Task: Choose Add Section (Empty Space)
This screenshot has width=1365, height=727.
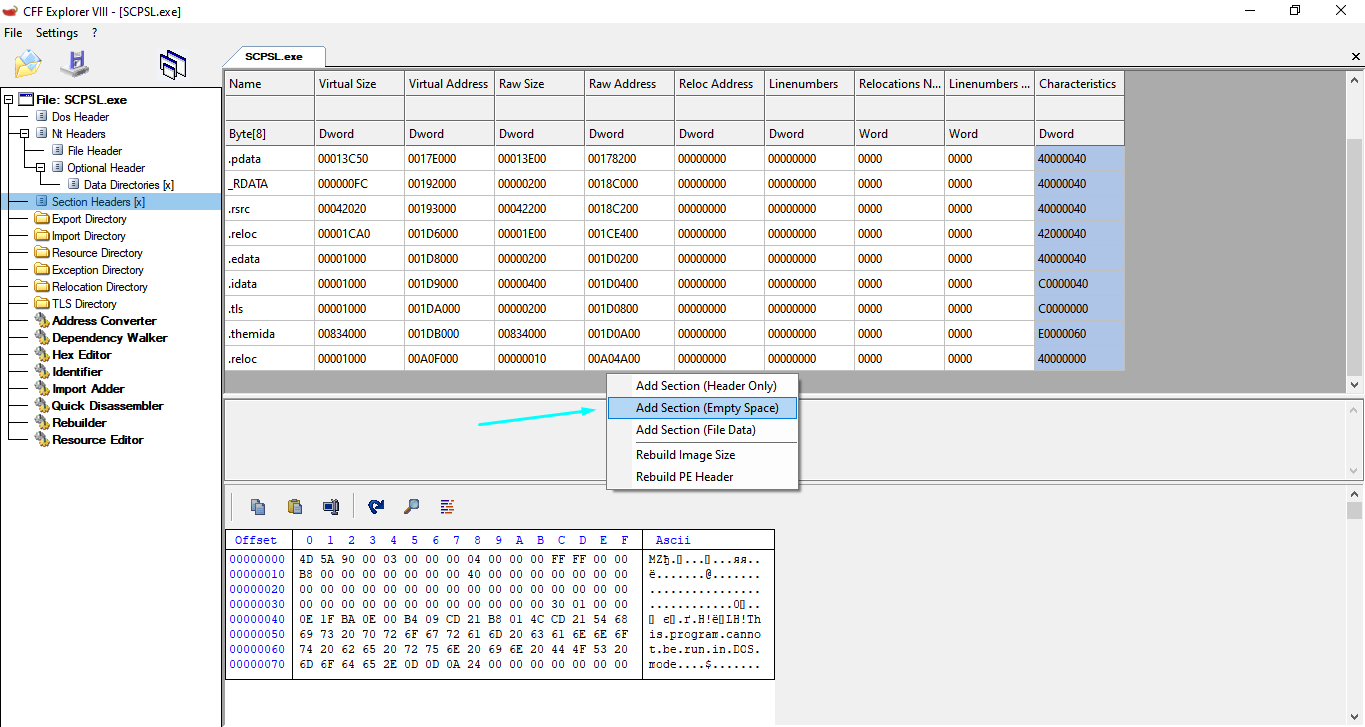Action: pos(702,408)
